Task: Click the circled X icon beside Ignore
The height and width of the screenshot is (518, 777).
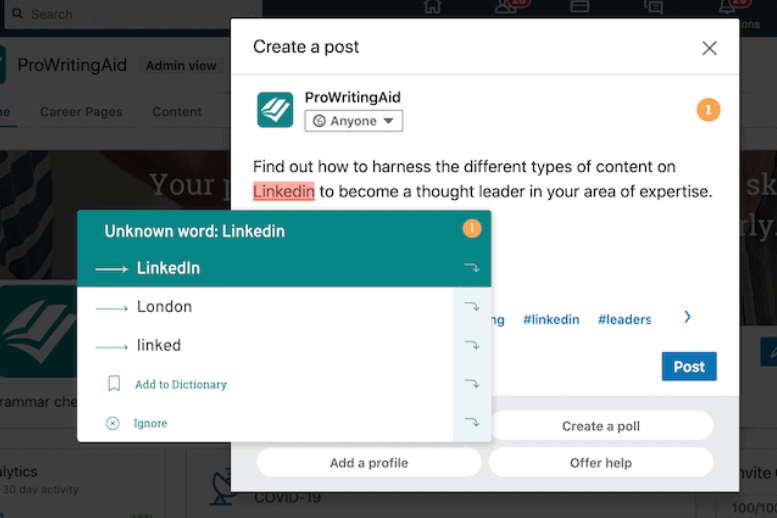Action: 112,423
